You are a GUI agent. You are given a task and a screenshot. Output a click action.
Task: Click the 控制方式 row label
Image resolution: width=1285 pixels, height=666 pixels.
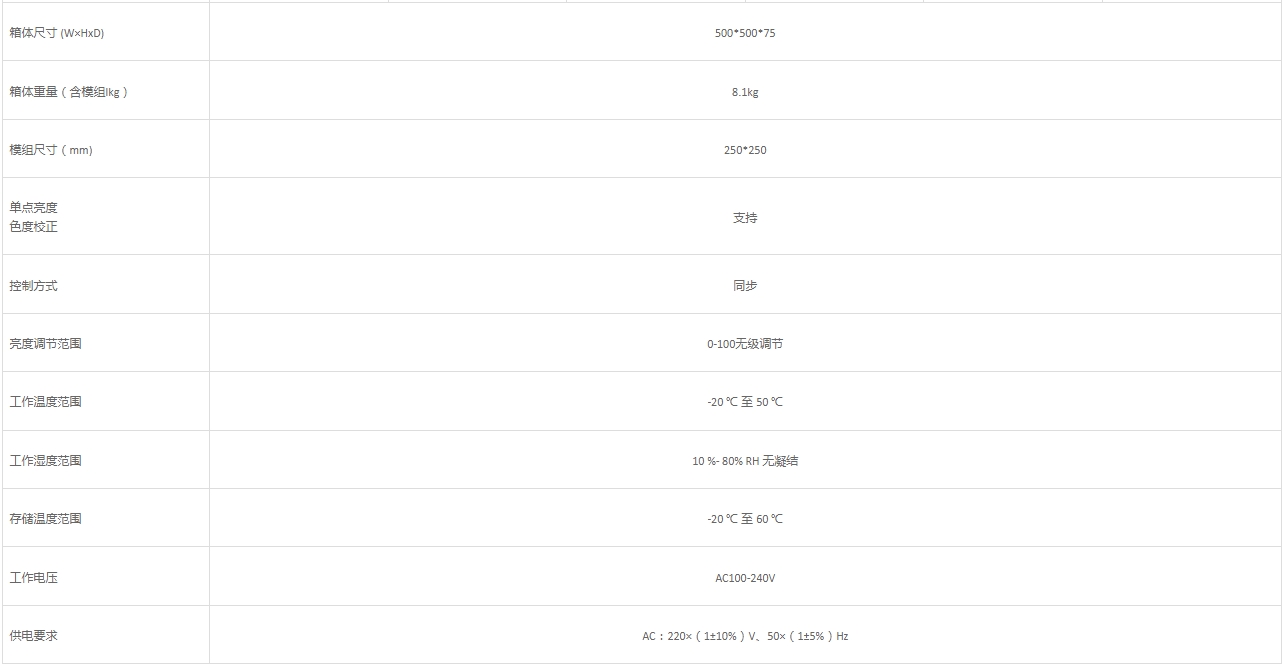pyautogui.click(x=34, y=286)
